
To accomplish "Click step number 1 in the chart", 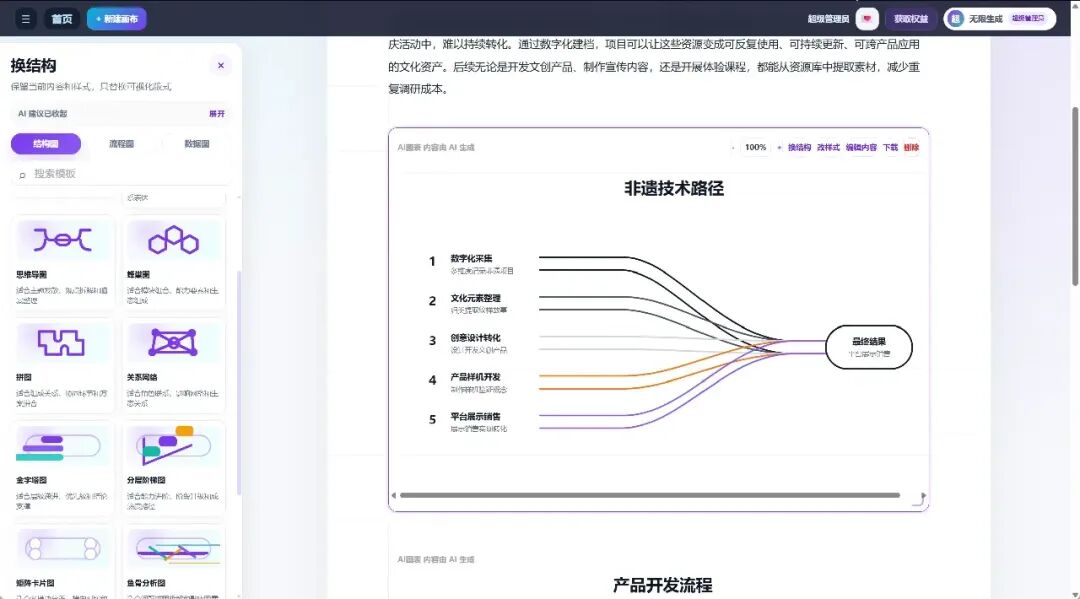I will (432, 262).
